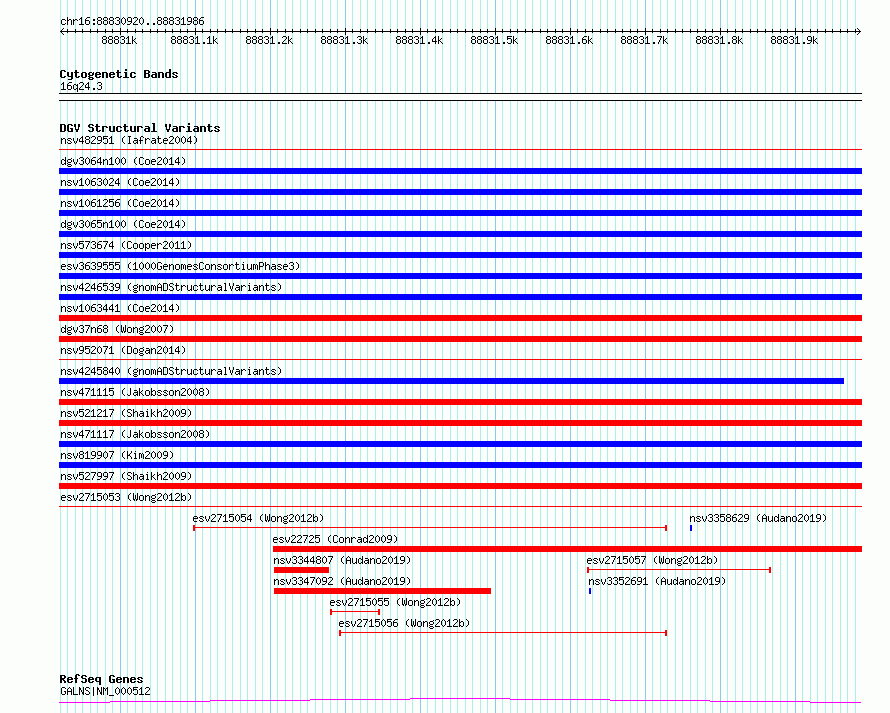Select esv2715054 (Wong2012b) variant label
Screen dimensions: 890x713
click(258, 518)
